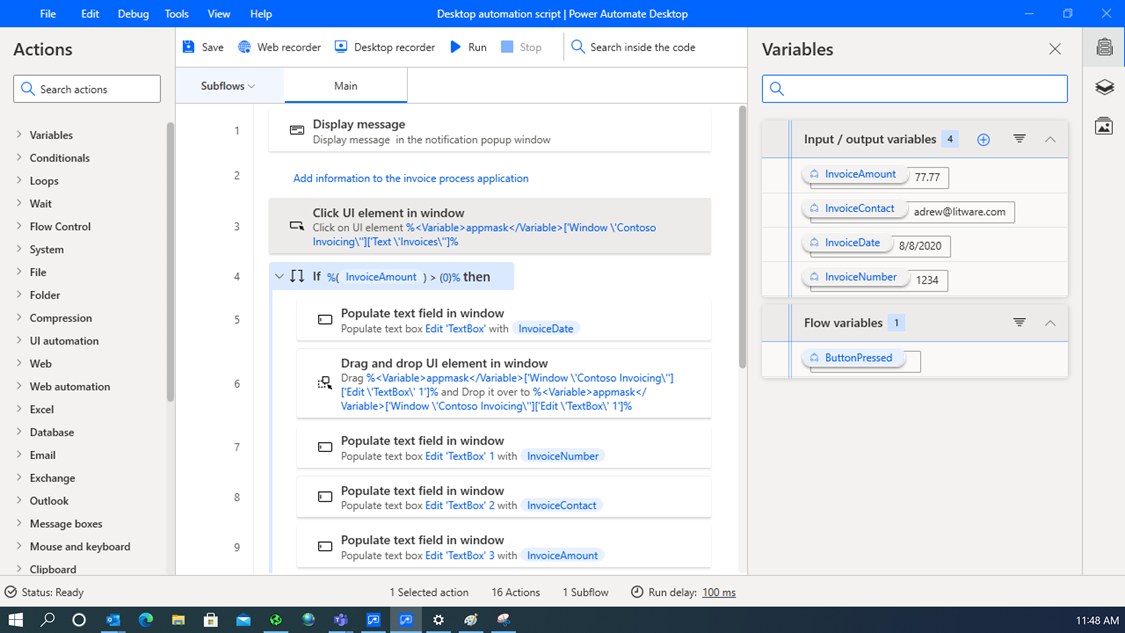Open the Debug menu

133,14
